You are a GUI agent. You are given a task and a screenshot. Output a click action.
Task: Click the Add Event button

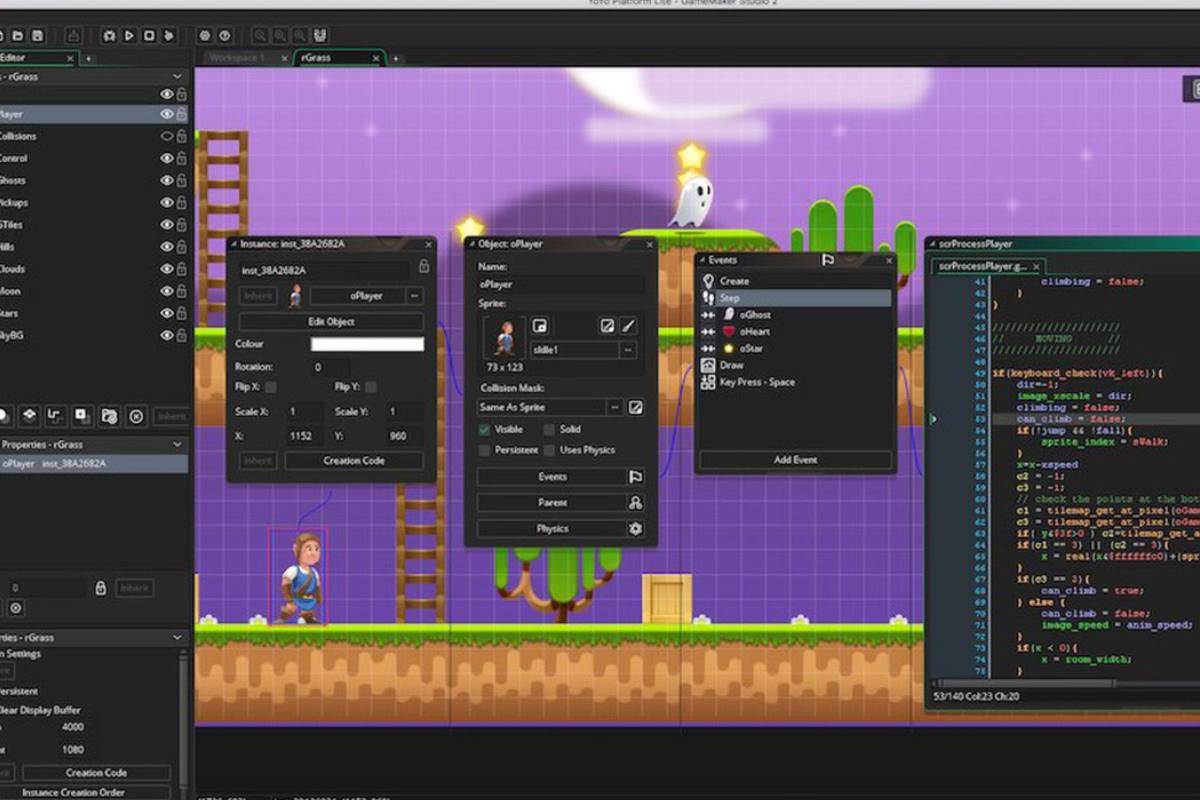[795, 460]
